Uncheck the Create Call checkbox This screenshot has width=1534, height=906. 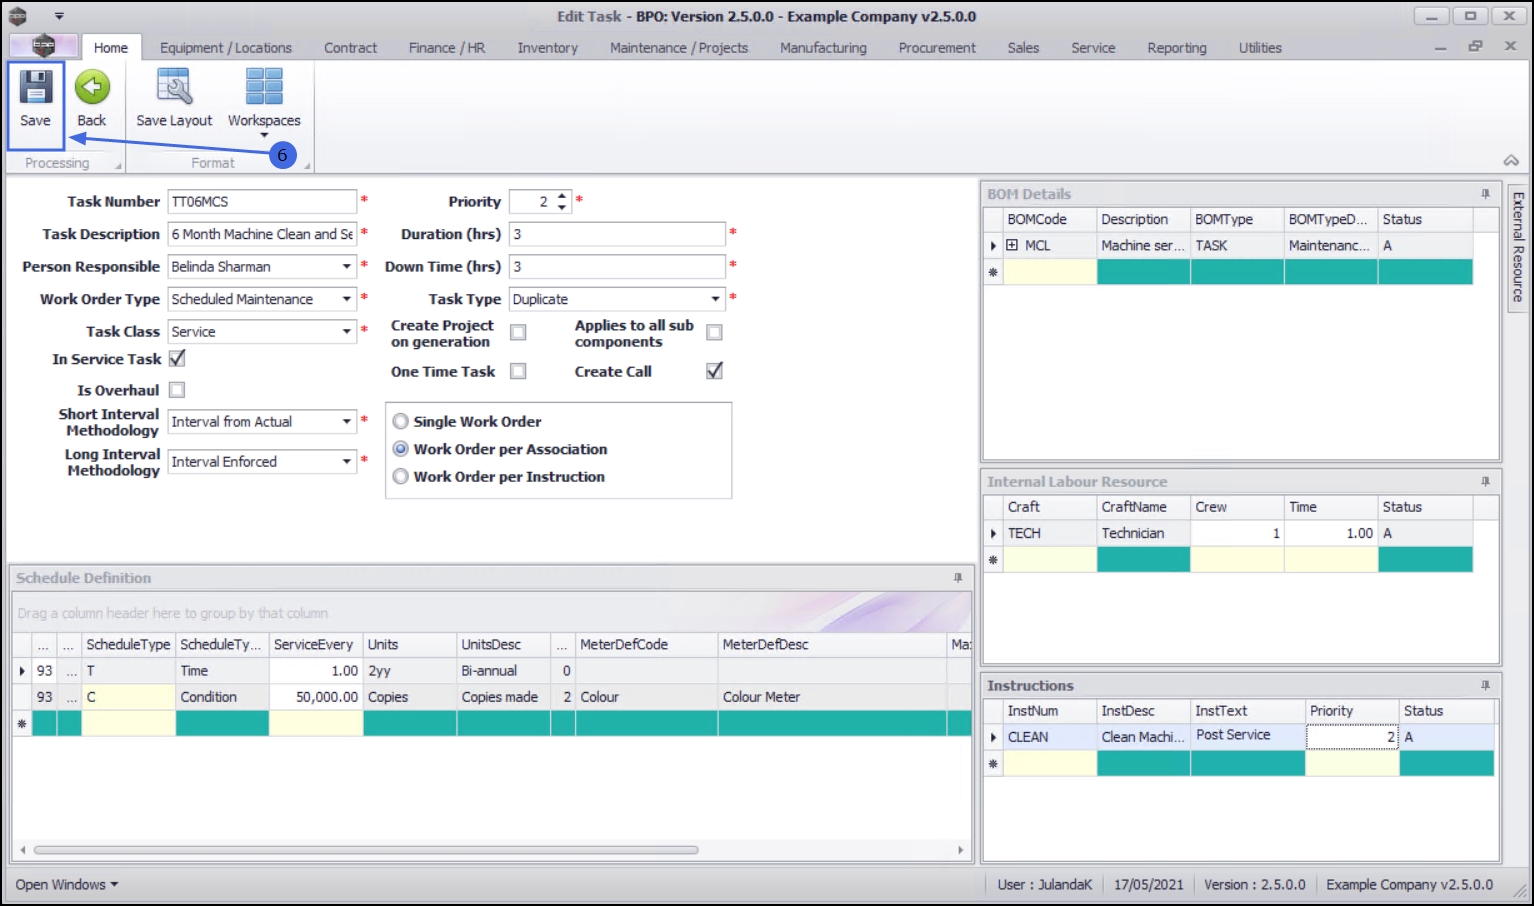point(714,371)
